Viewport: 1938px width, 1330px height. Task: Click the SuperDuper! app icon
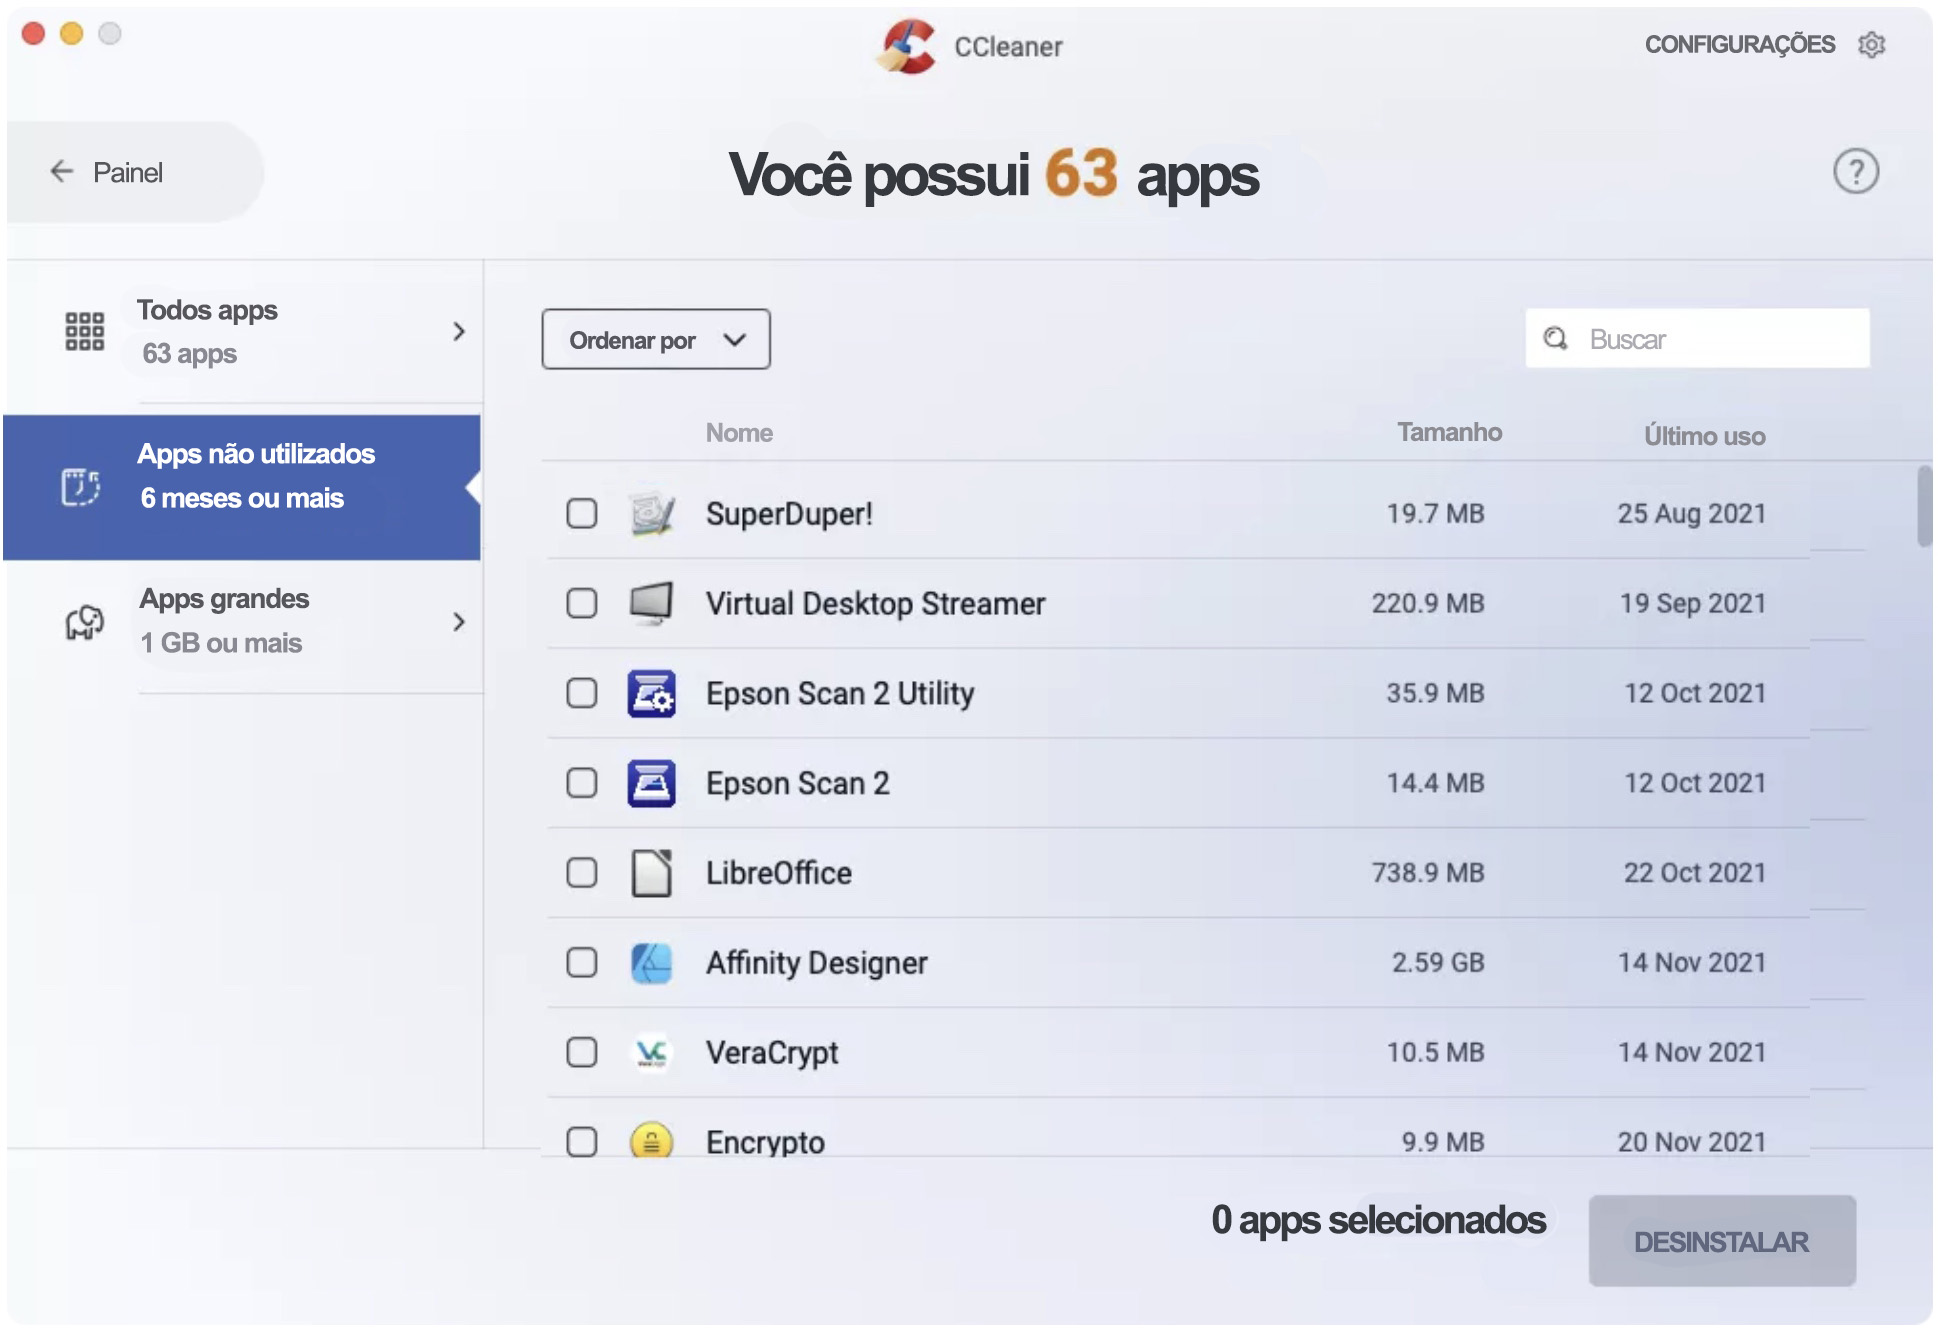tap(652, 514)
